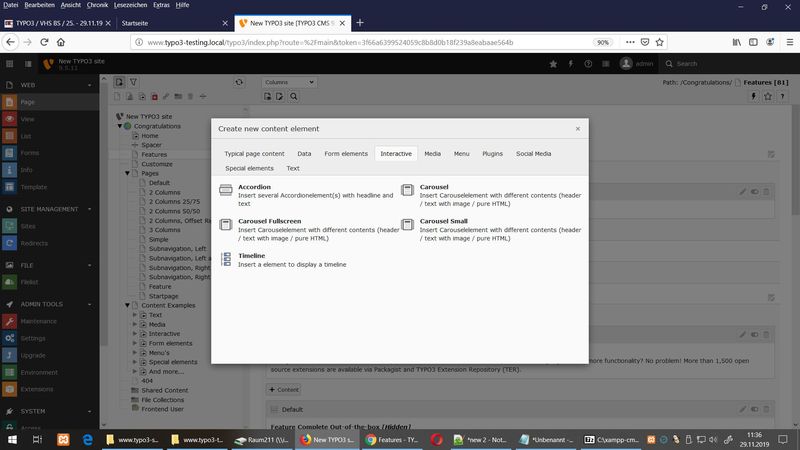Open the Environment admin tool
This screenshot has height=450, width=800.
click(49, 372)
